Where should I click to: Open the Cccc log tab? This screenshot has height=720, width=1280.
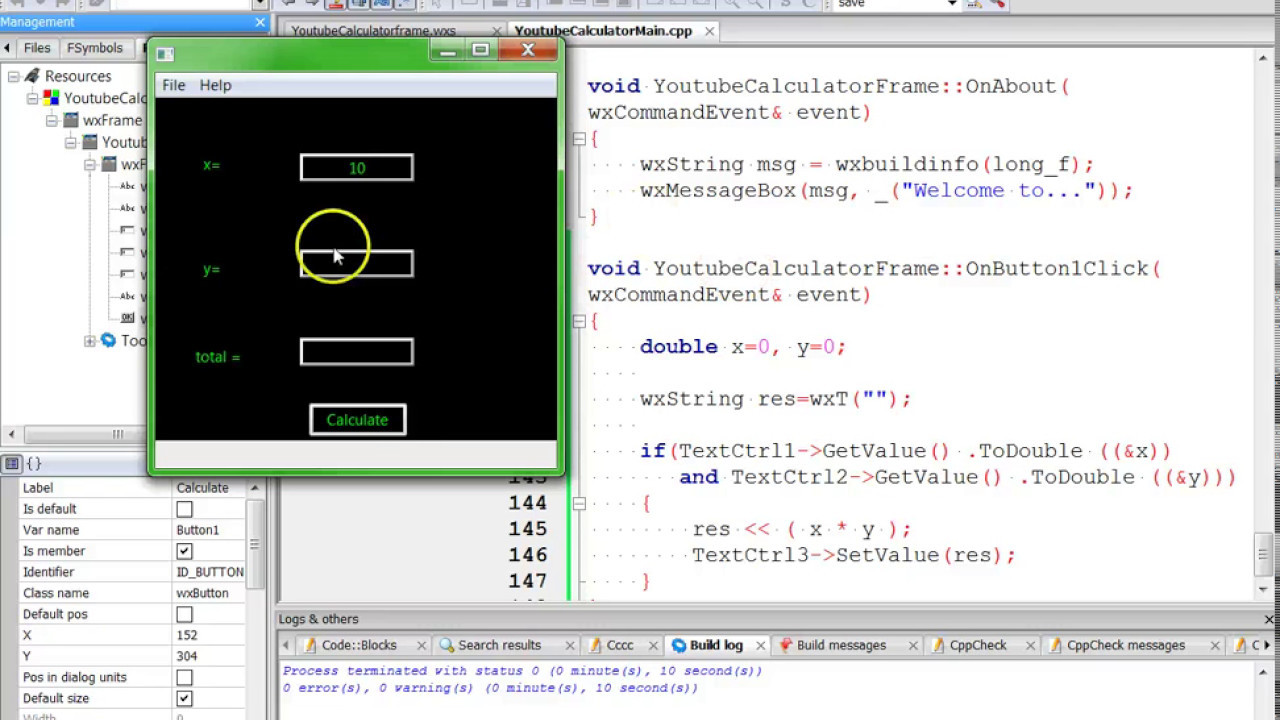tap(619, 645)
